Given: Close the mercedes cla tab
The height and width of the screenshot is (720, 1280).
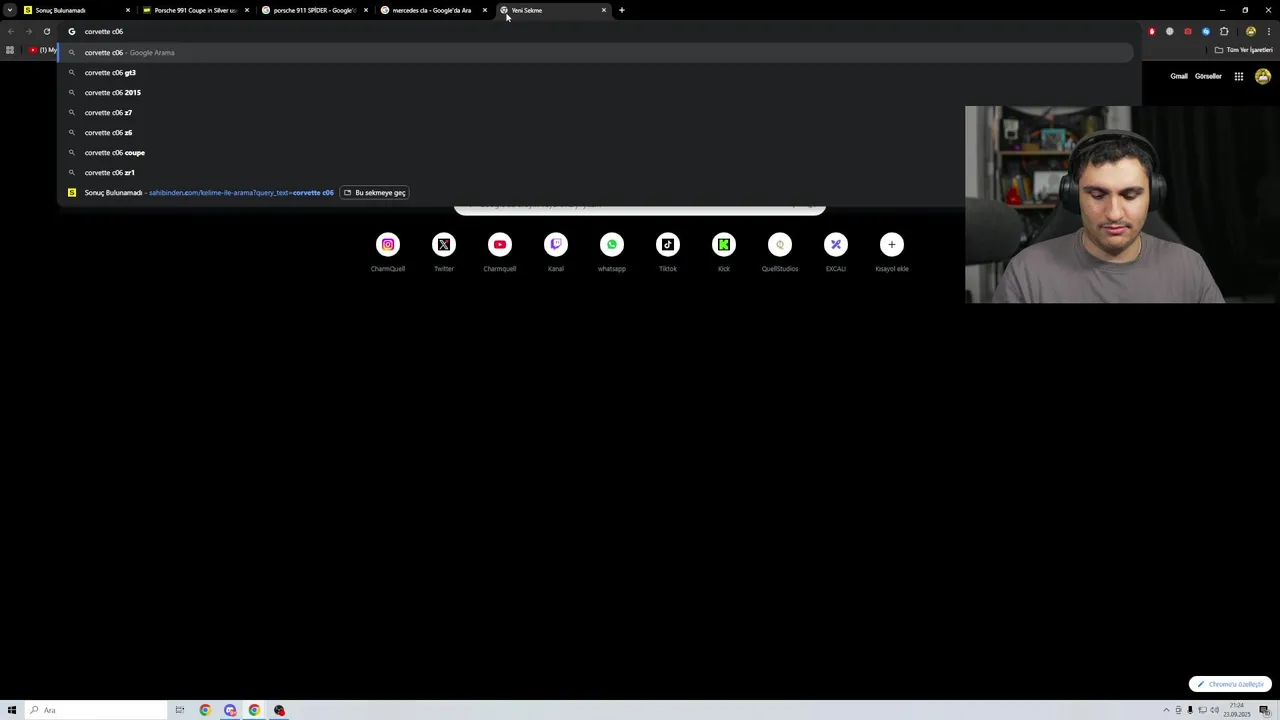Looking at the screenshot, I should pos(485,10).
